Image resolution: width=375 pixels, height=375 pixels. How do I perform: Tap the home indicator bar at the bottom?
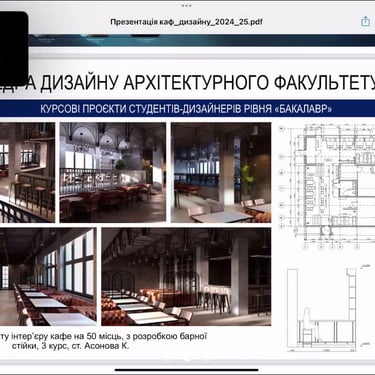[x=187, y=370]
